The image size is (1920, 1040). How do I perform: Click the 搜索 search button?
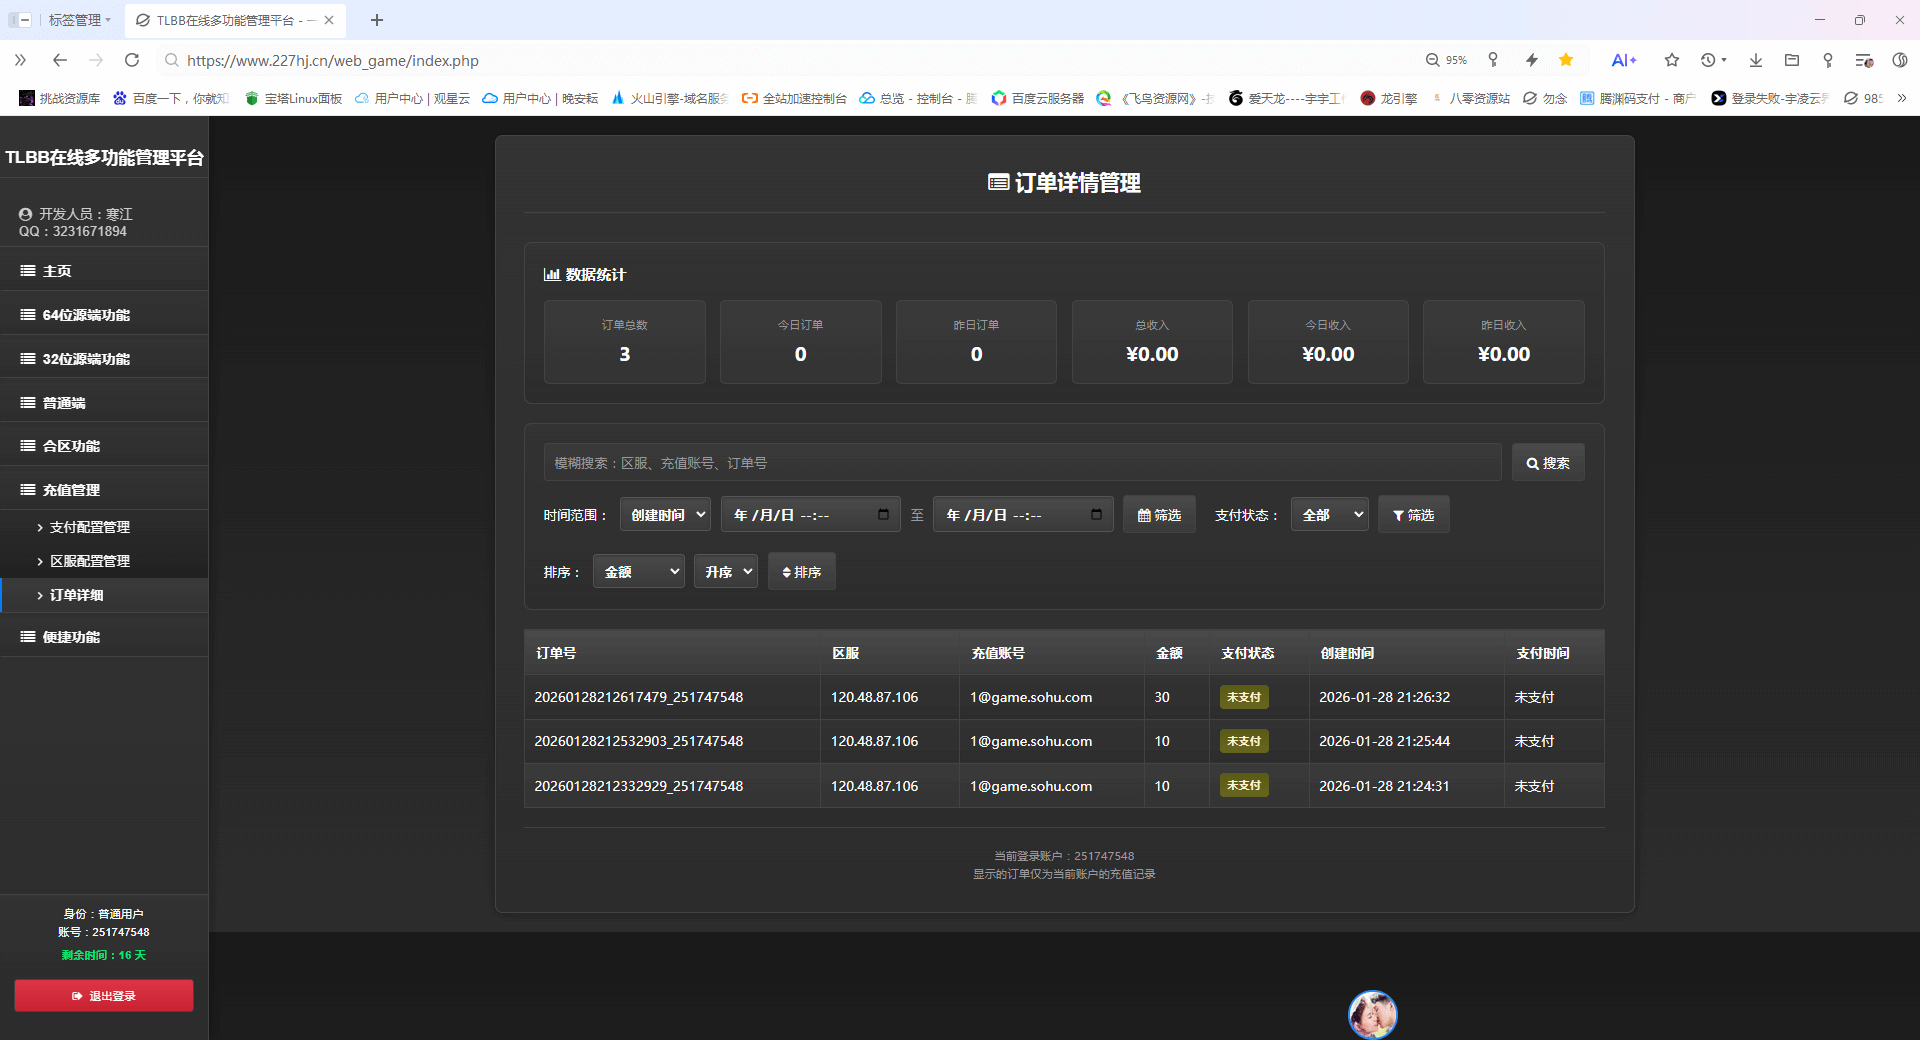[1548, 462]
